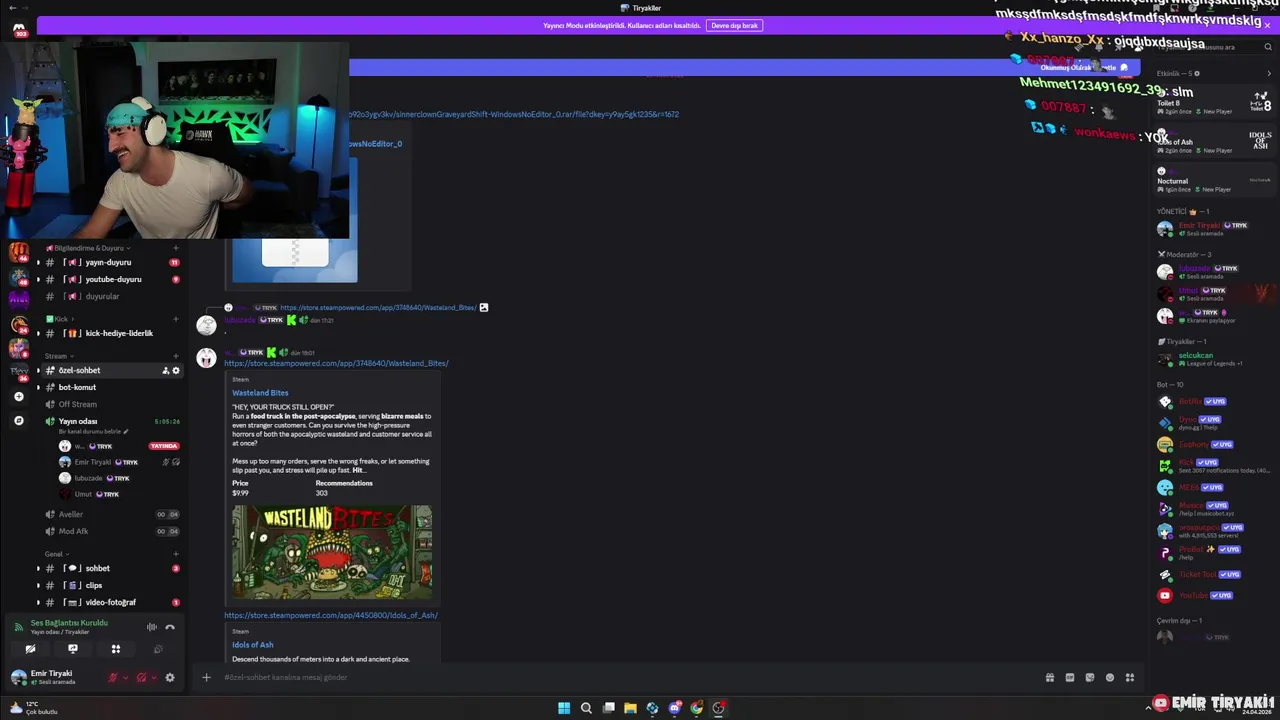Image resolution: width=1280 pixels, height=720 pixels.
Task: Open activities launcher in voice panel
Action: click(x=116, y=649)
